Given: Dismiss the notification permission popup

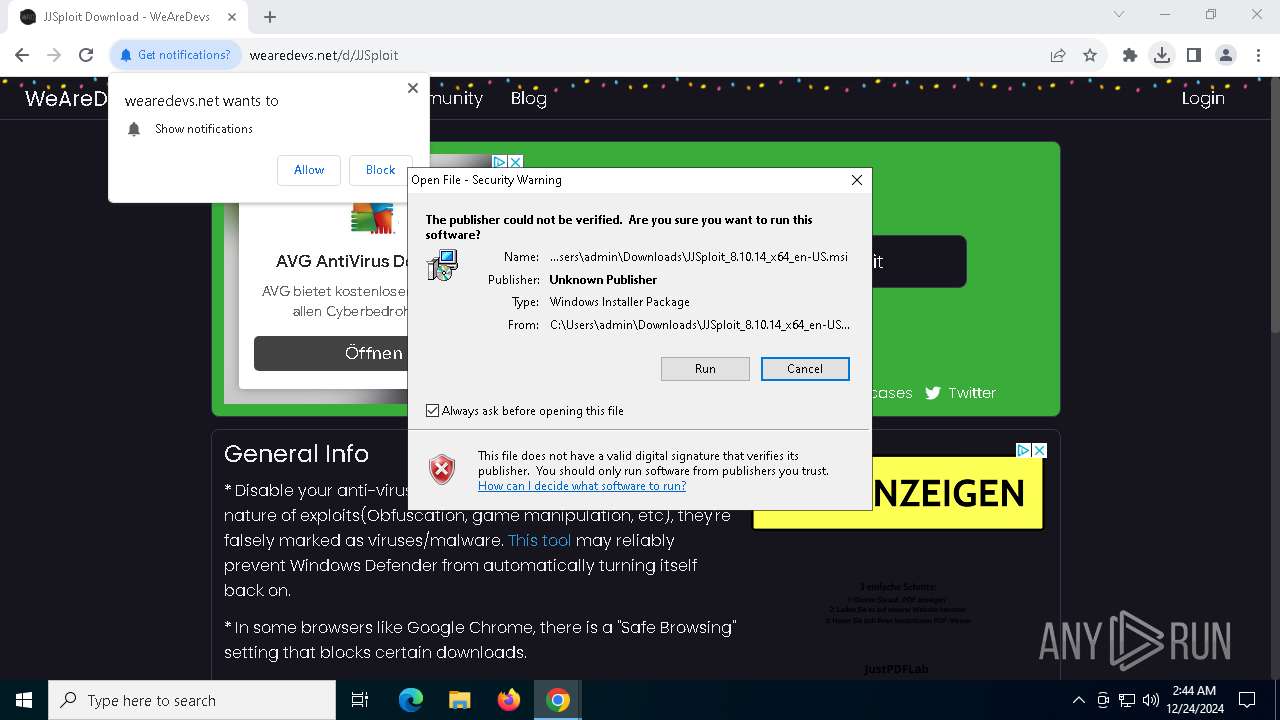Looking at the screenshot, I should click(x=413, y=88).
